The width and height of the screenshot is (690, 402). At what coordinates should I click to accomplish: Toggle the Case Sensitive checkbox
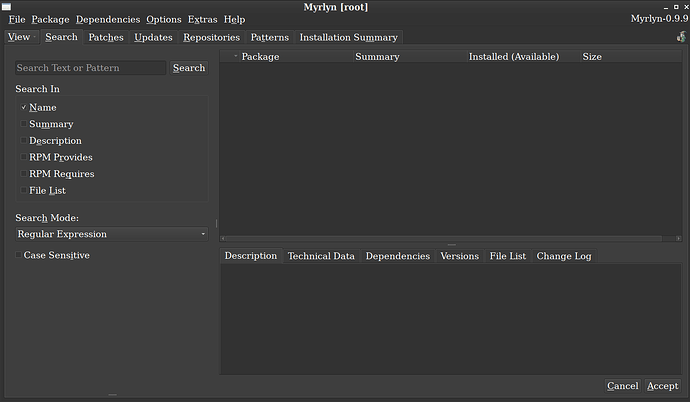(x=18, y=255)
